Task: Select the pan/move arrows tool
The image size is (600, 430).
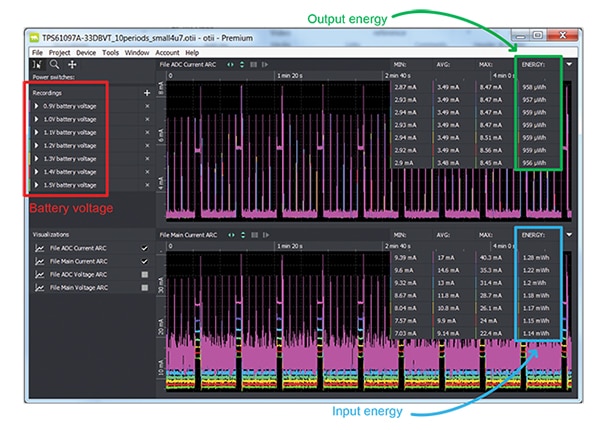Action: tap(72, 63)
